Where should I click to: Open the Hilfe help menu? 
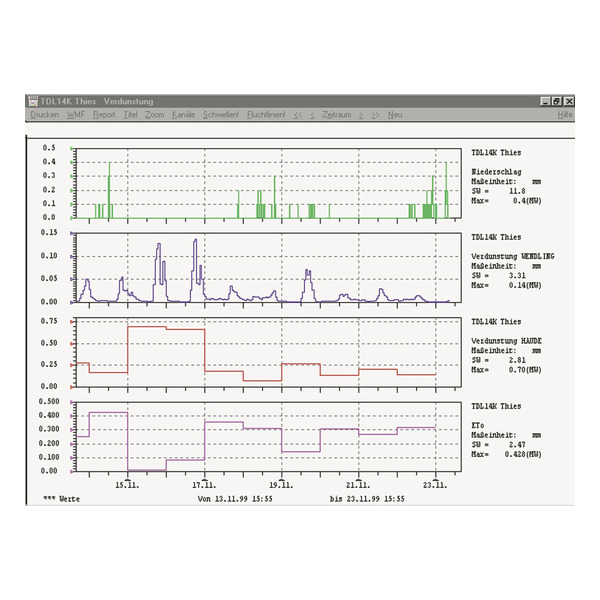(565, 115)
